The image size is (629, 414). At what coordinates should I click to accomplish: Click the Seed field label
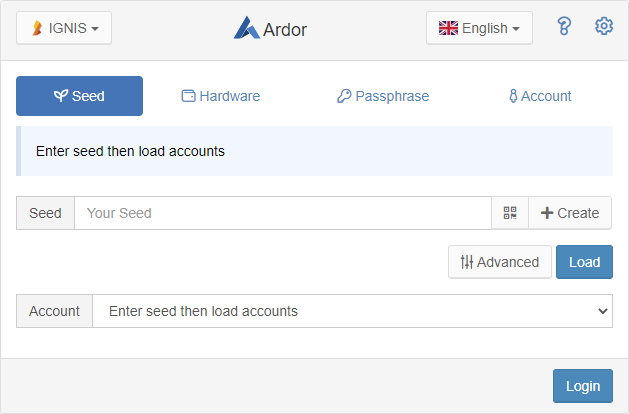coord(45,213)
